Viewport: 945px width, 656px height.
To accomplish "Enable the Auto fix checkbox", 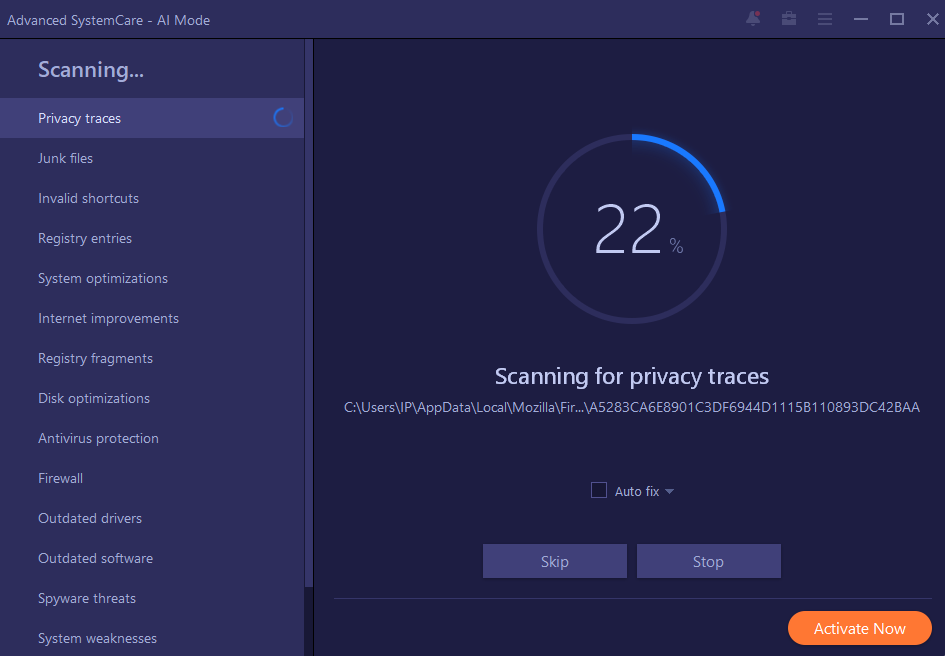I will coord(598,490).
